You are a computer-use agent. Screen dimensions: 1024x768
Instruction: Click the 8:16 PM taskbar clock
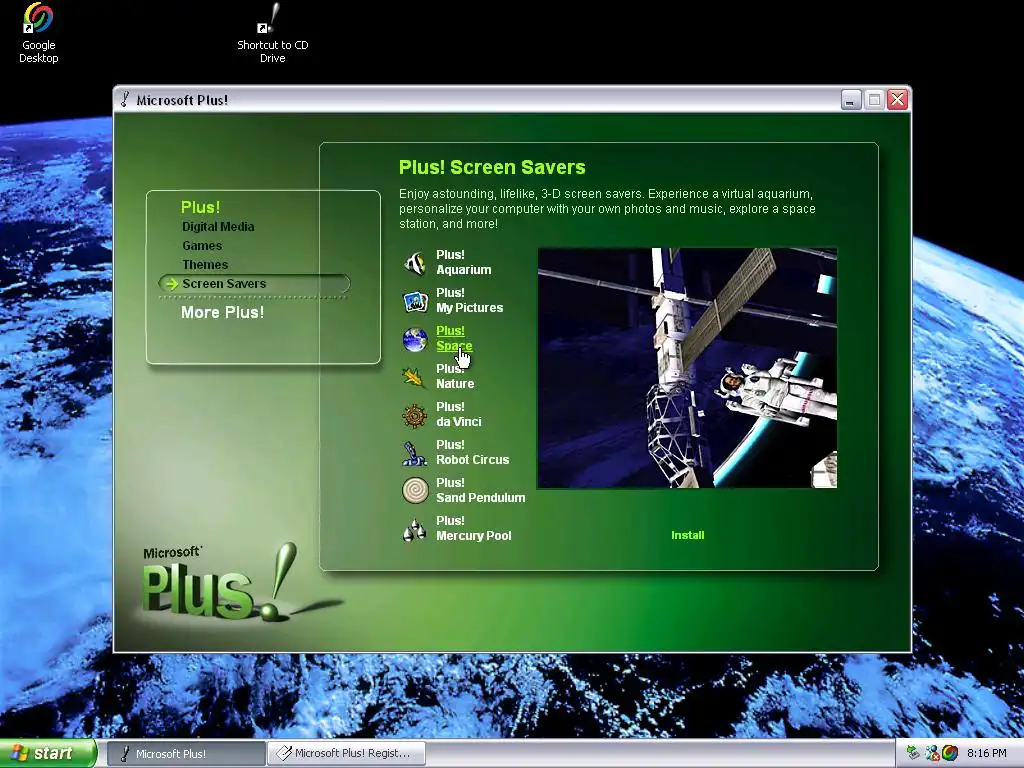[986, 753]
